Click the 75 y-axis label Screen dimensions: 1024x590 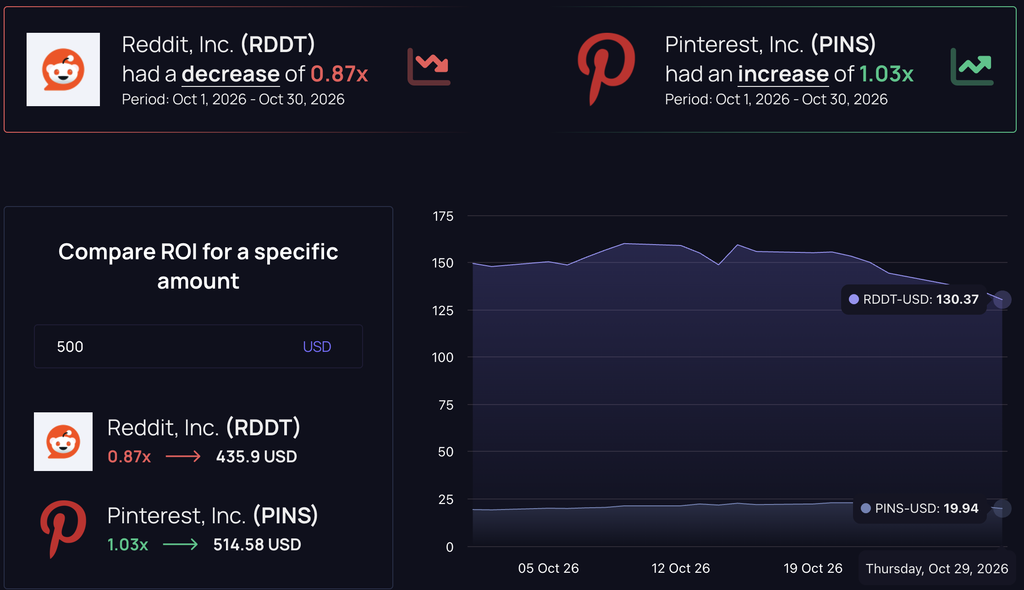coord(445,405)
